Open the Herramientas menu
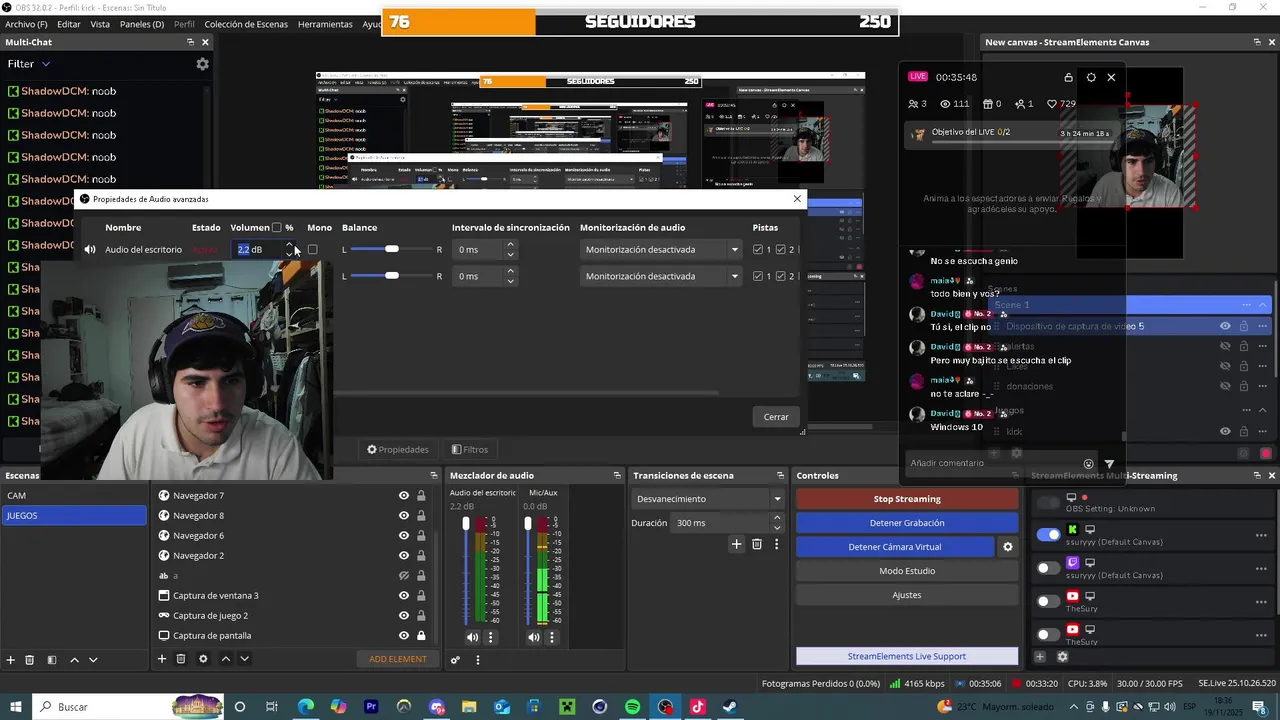Image resolution: width=1280 pixels, height=720 pixels. pos(325,24)
